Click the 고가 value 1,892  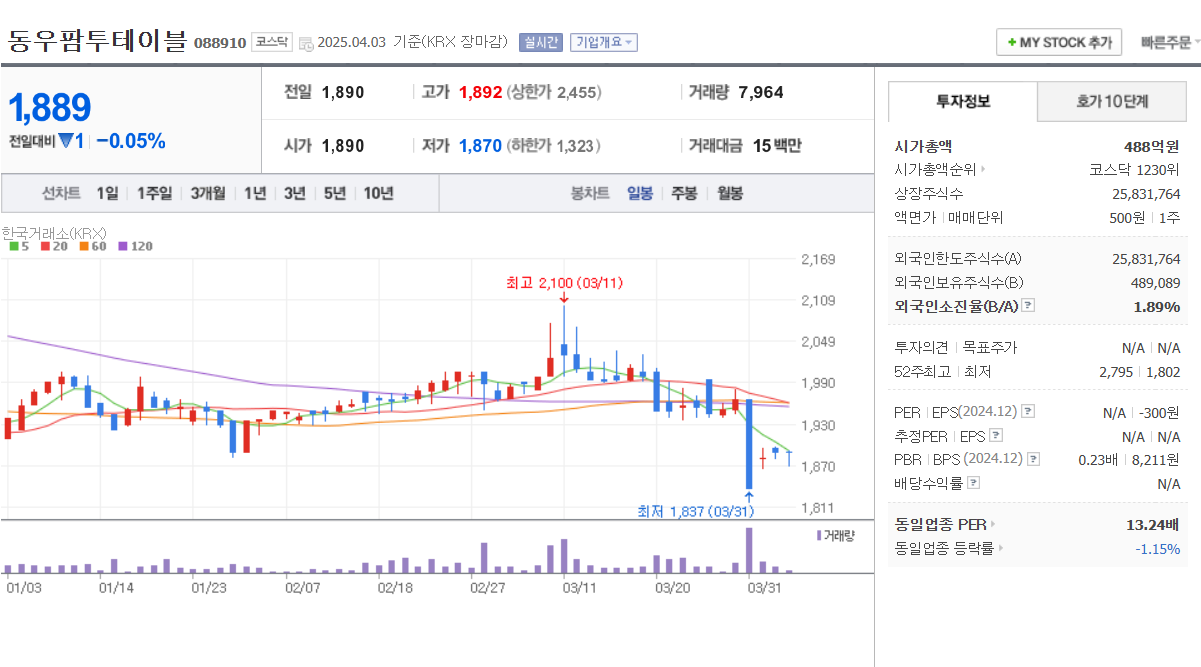(480, 92)
